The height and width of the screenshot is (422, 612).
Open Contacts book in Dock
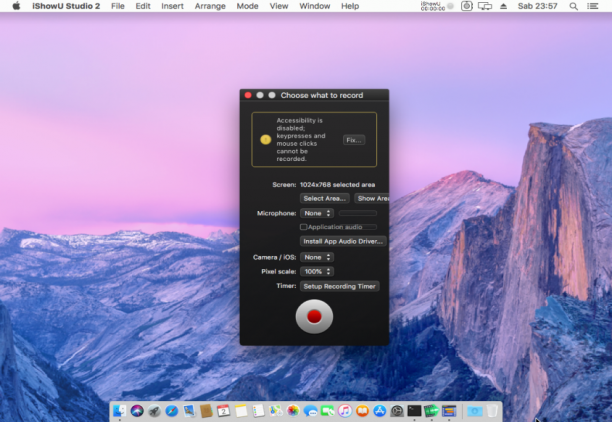pyautogui.click(x=206, y=411)
